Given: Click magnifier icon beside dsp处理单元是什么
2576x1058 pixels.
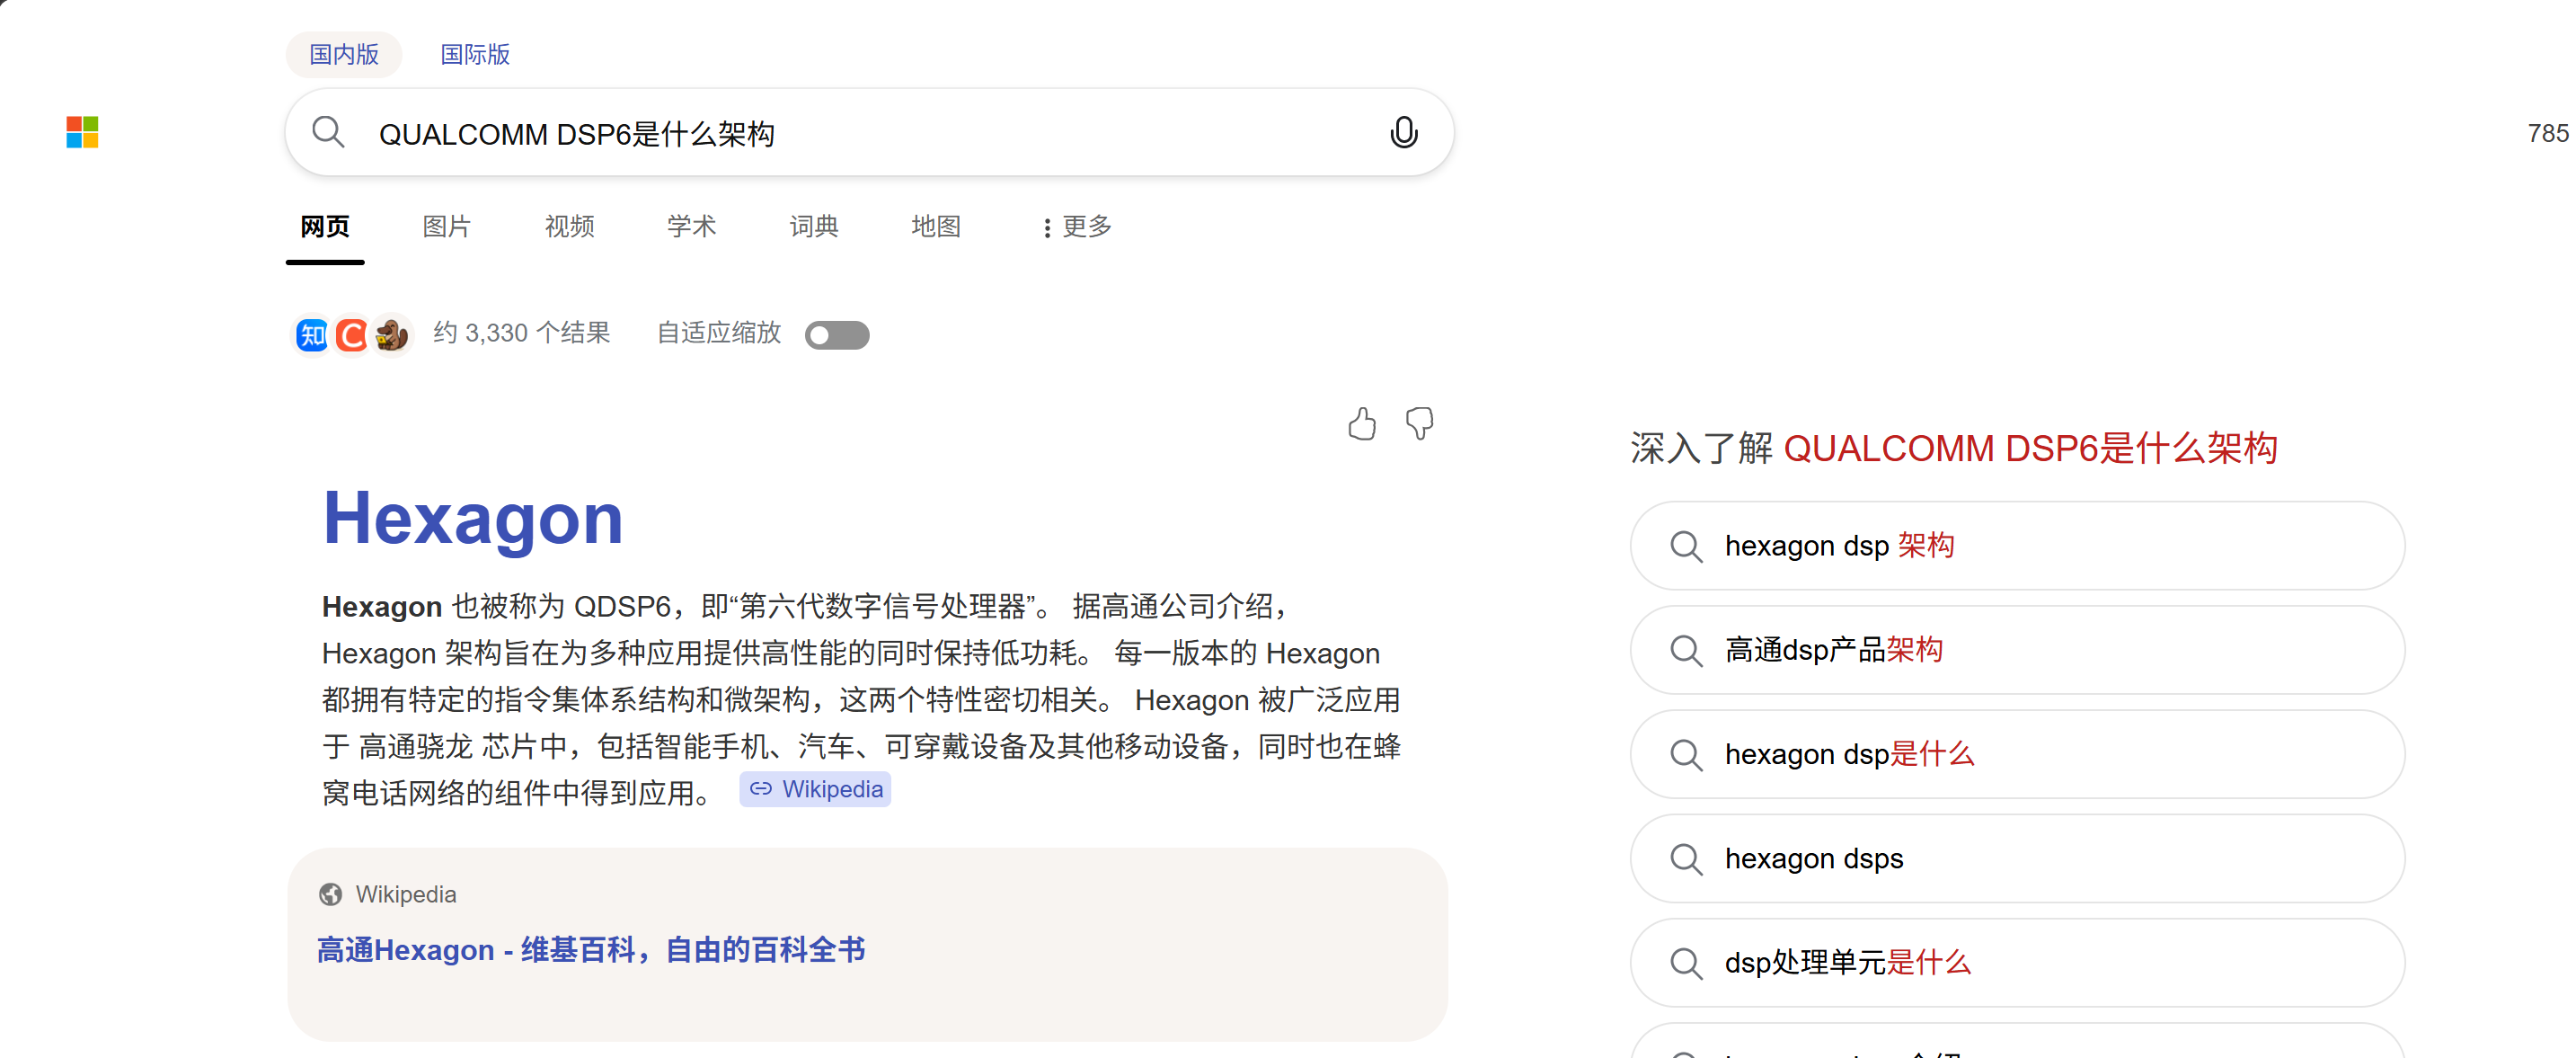Looking at the screenshot, I should [x=1686, y=963].
